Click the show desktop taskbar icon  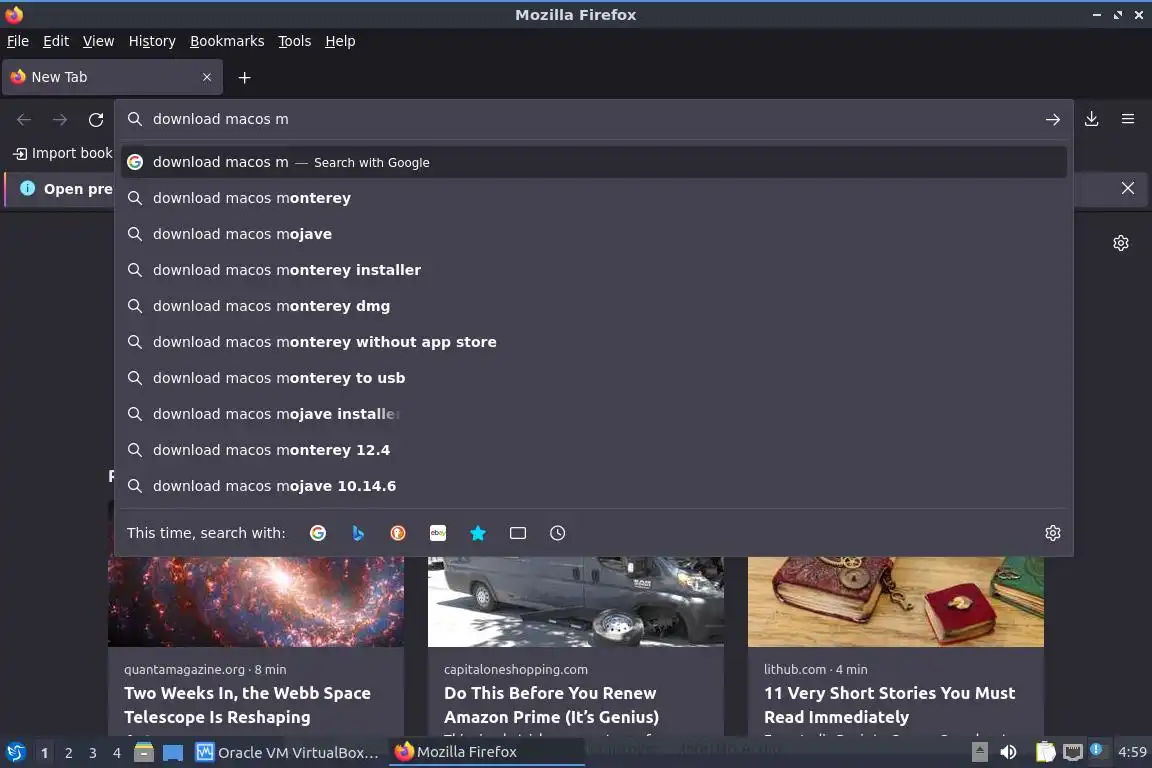[173, 753]
